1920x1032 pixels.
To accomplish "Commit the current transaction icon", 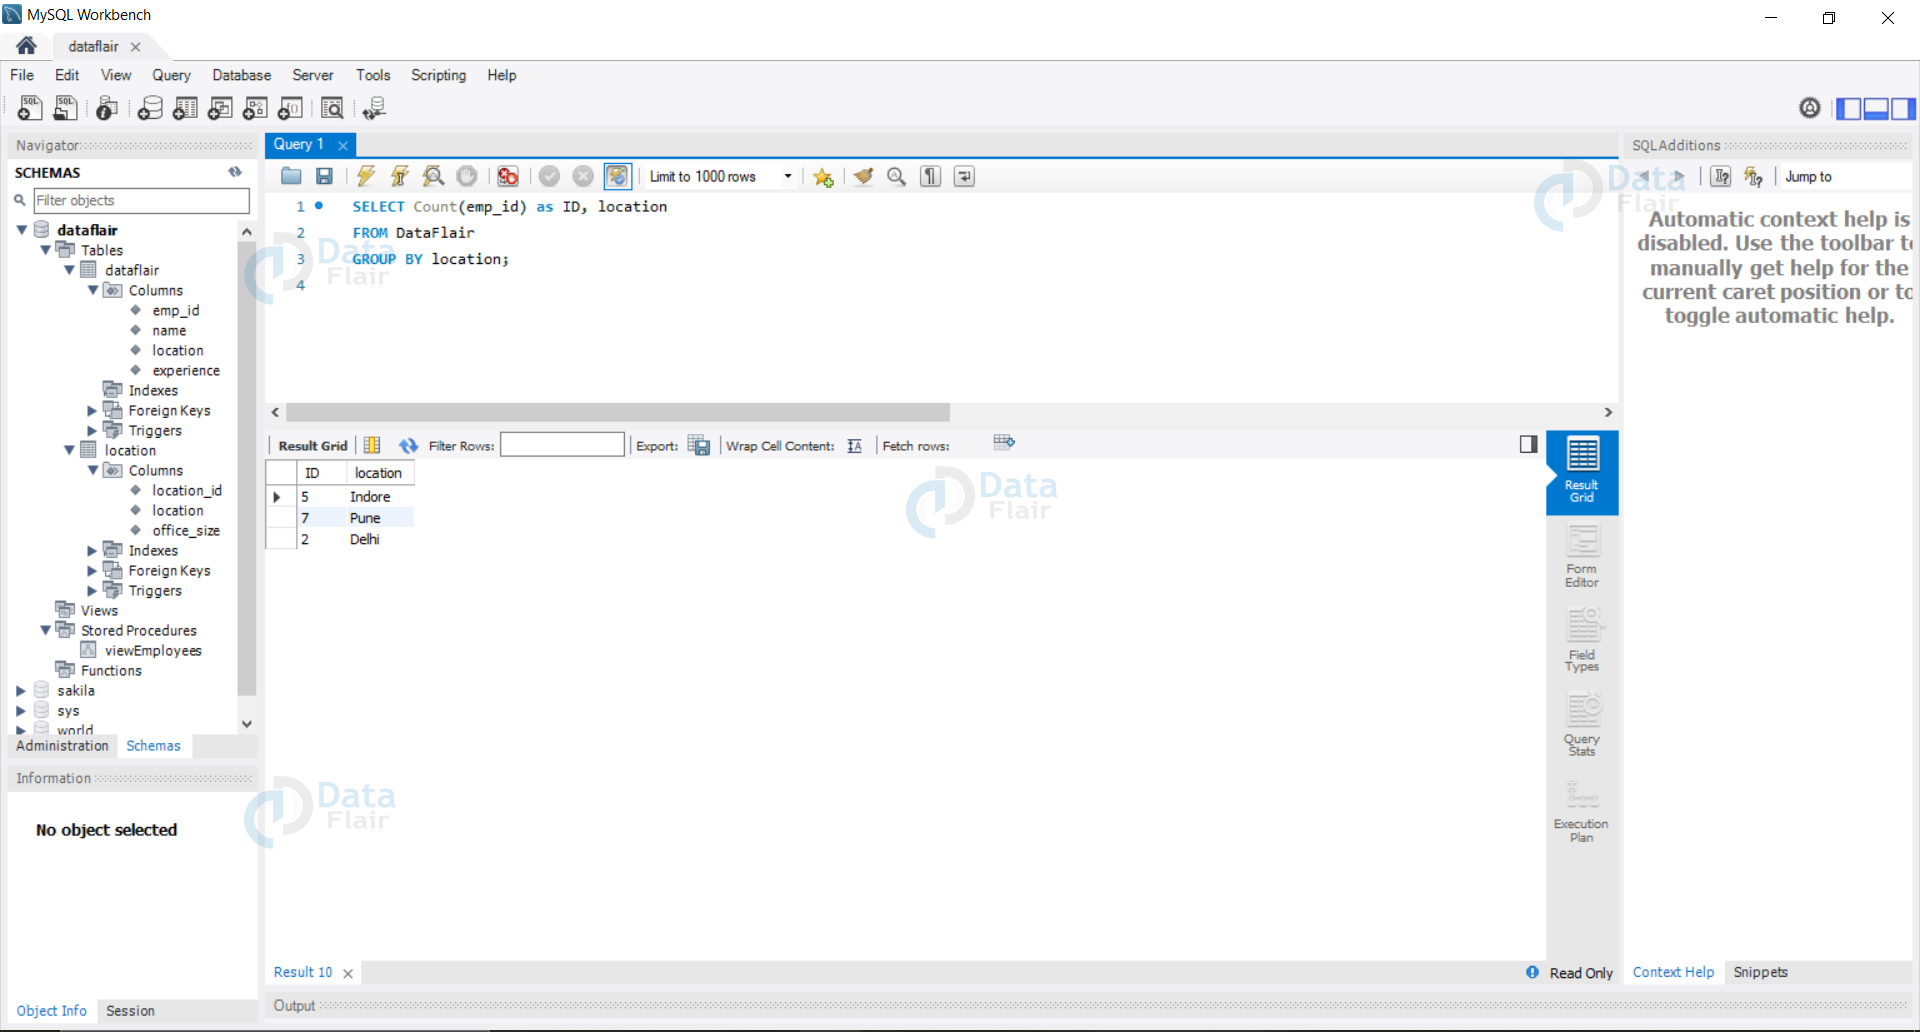I will (x=549, y=176).
